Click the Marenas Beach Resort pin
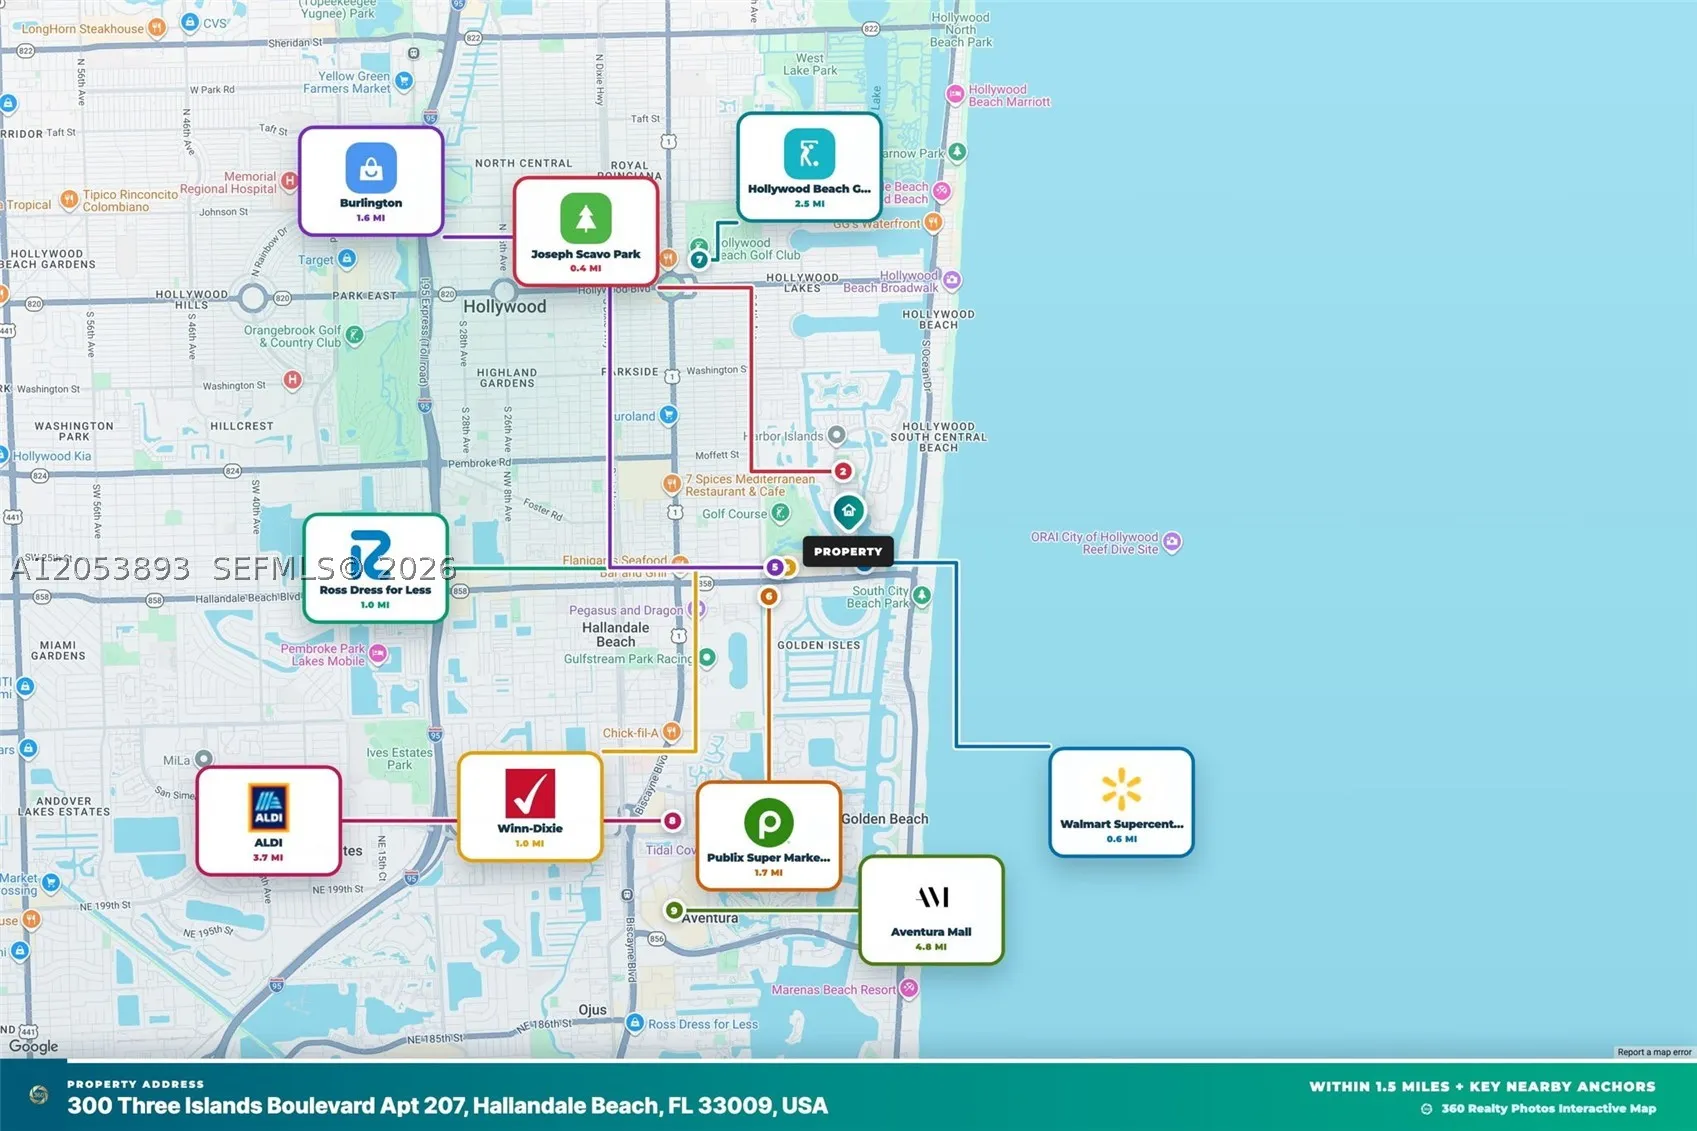 pos(908,989)
